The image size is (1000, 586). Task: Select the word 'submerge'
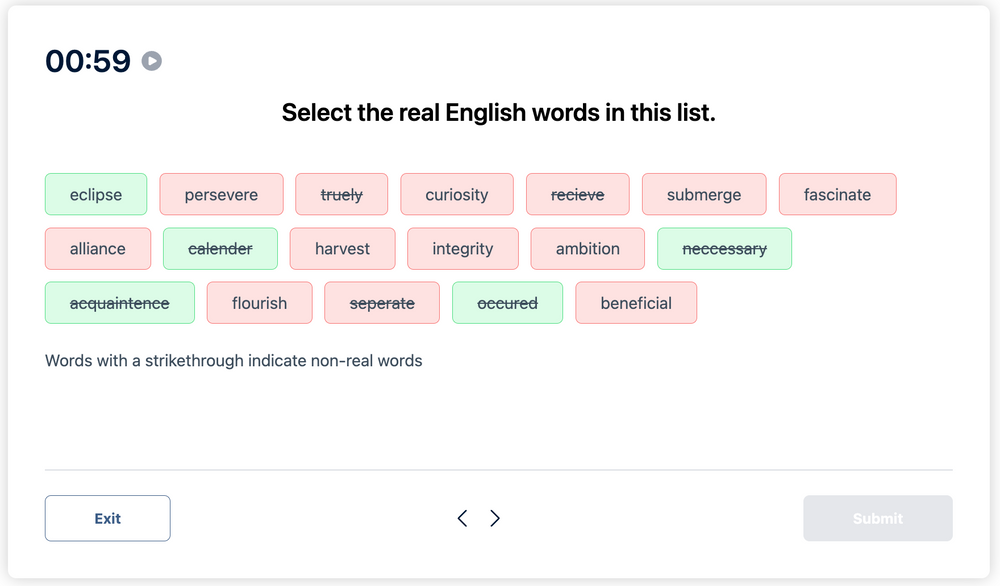704,194
